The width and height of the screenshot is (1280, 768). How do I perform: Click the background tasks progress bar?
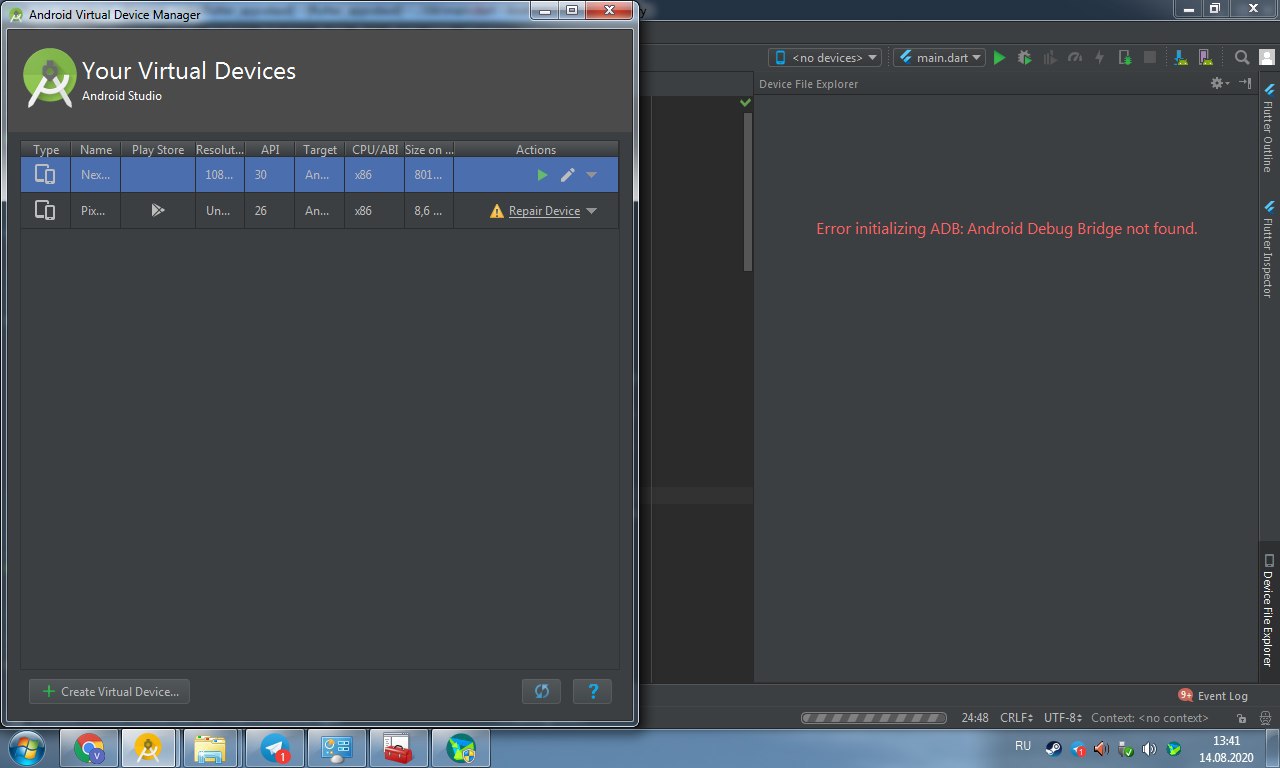(874, 718)
